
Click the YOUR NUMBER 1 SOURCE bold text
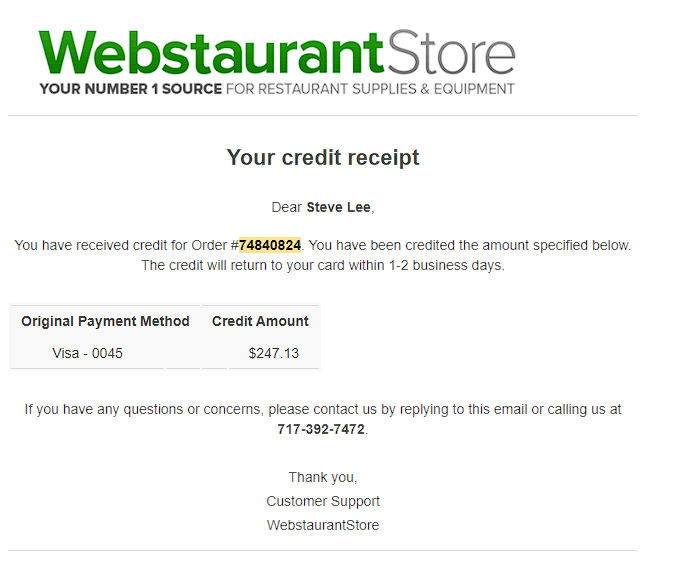(130, 89)
